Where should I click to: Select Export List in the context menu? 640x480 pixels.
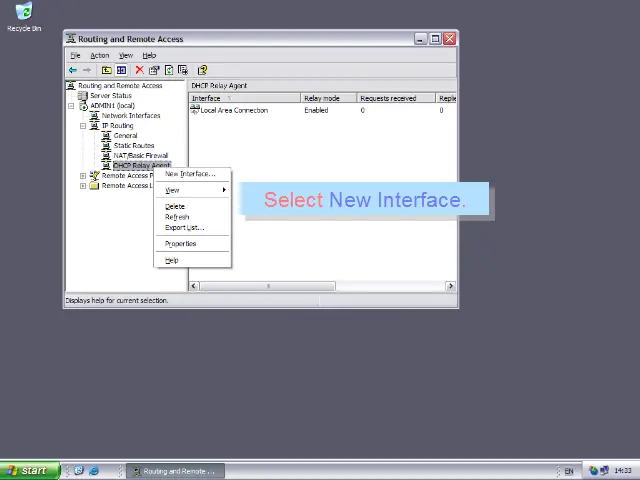click(184, 228)
